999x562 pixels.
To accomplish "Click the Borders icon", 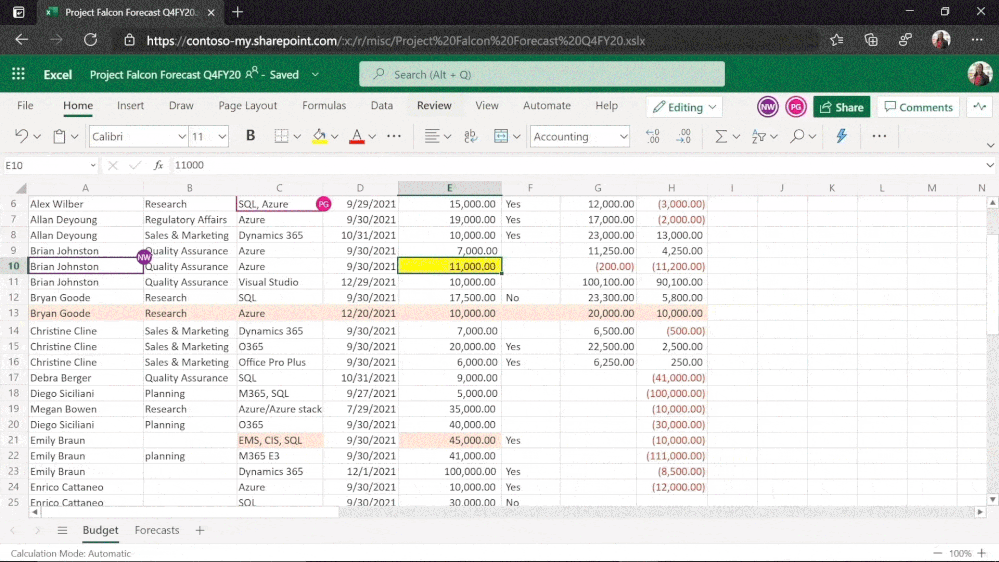I will coord(281,136).
